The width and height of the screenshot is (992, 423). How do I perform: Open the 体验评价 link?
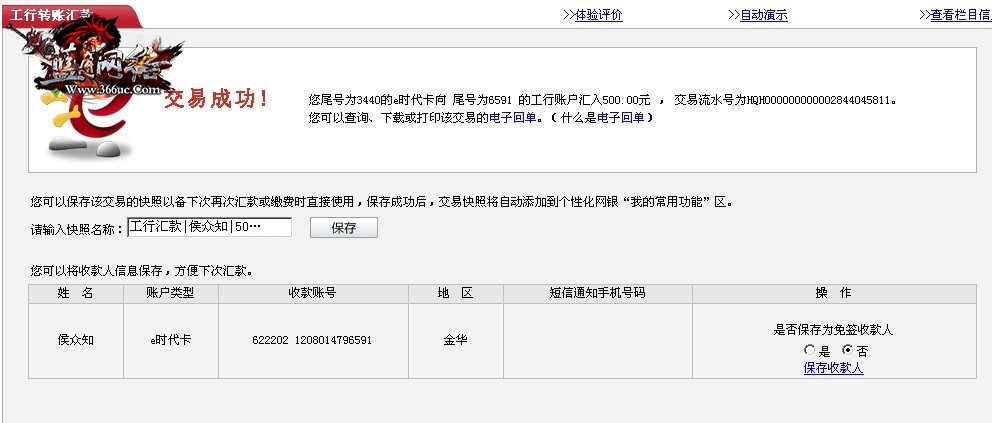(598, 15)
